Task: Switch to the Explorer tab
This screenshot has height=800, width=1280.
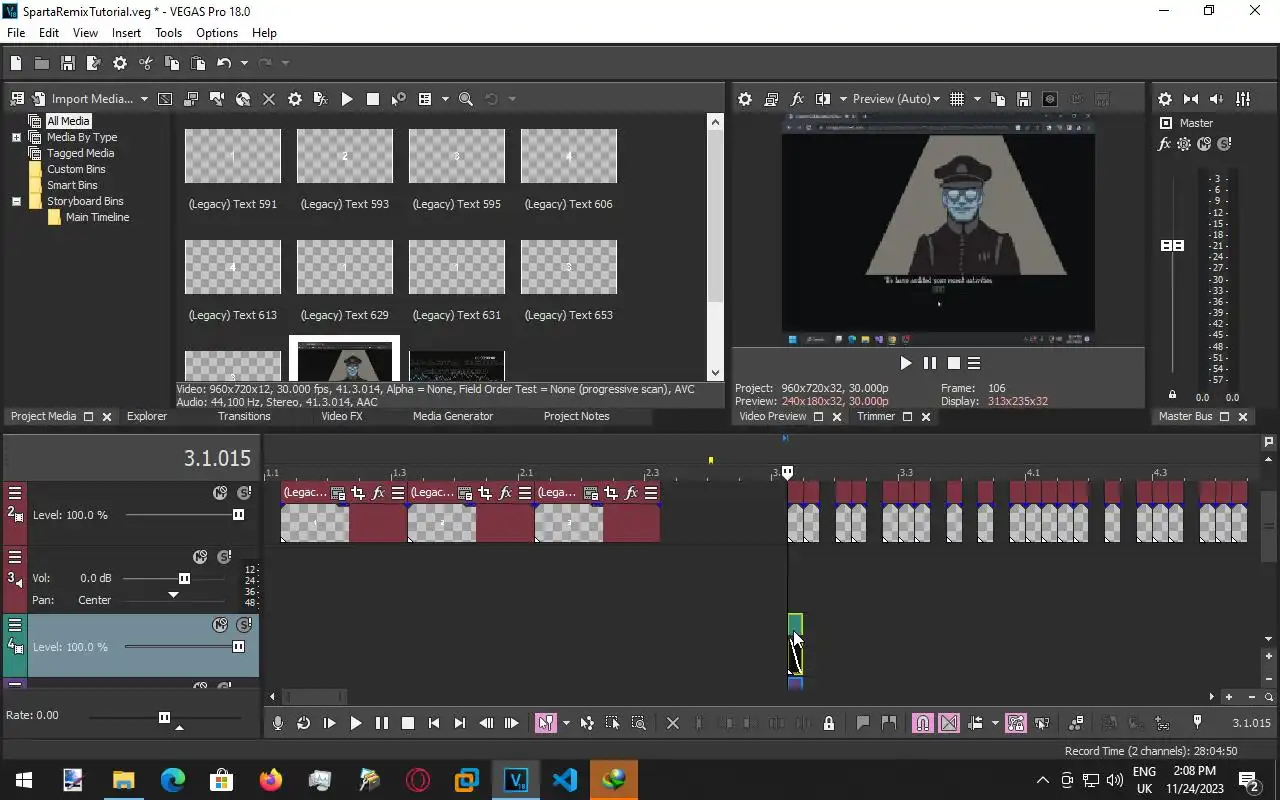Action: point(147,416)
